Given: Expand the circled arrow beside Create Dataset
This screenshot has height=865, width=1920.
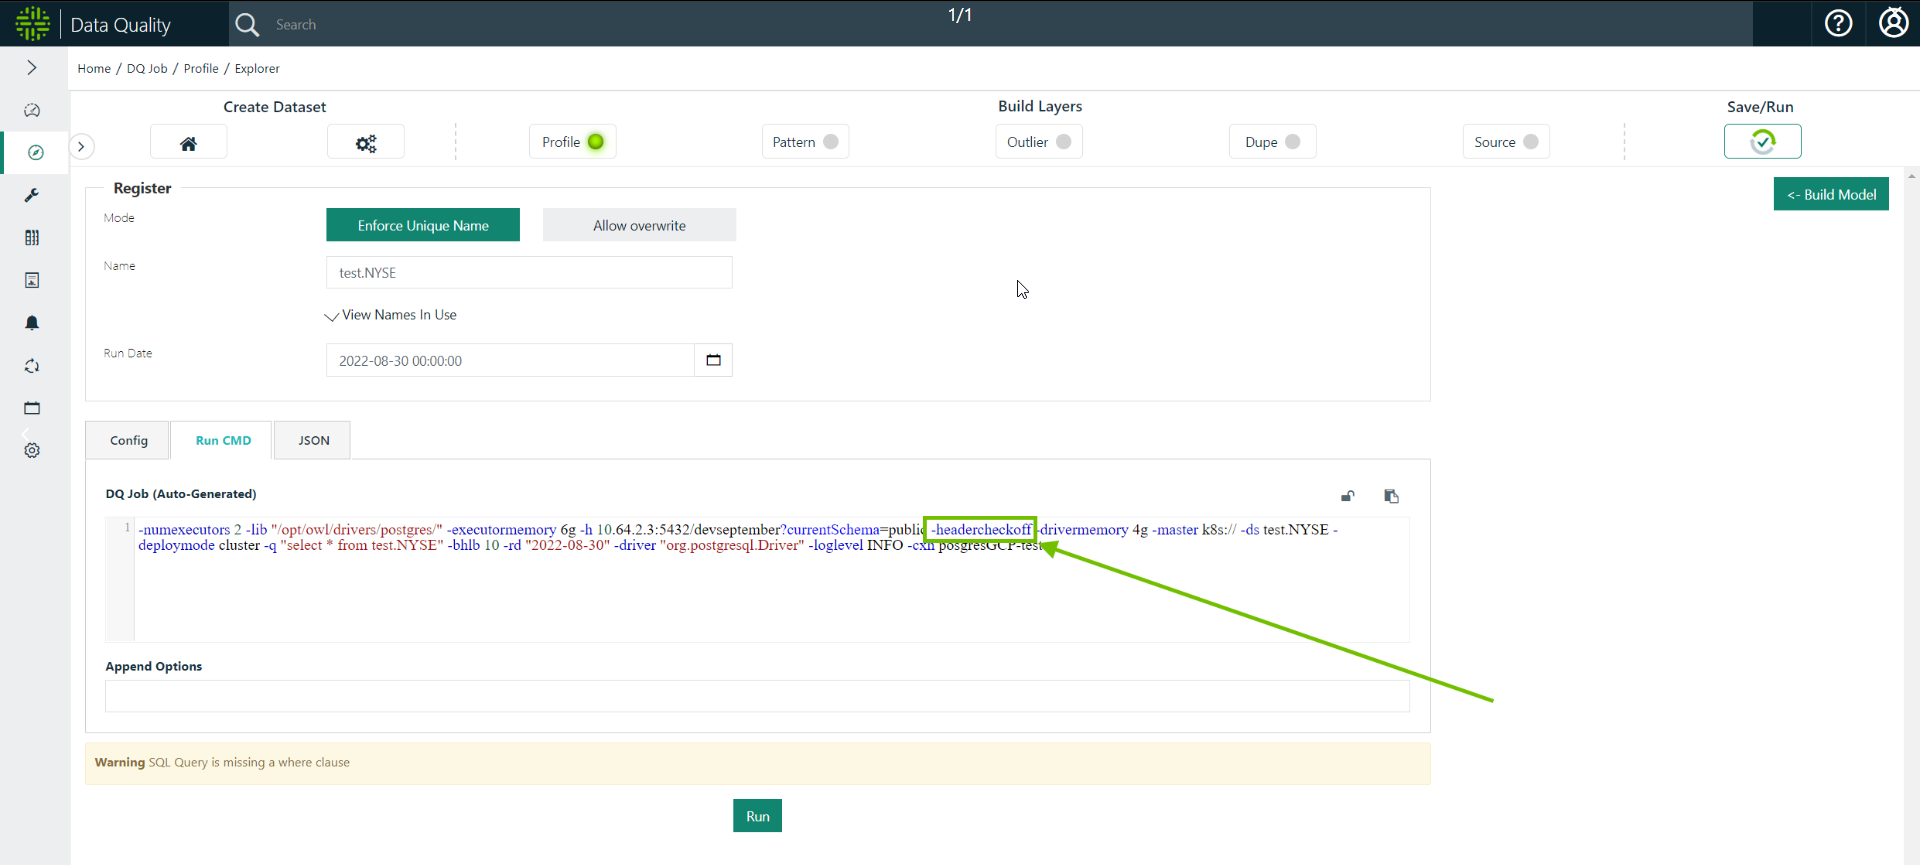Looking at the screenshot, I should [82, 147].
